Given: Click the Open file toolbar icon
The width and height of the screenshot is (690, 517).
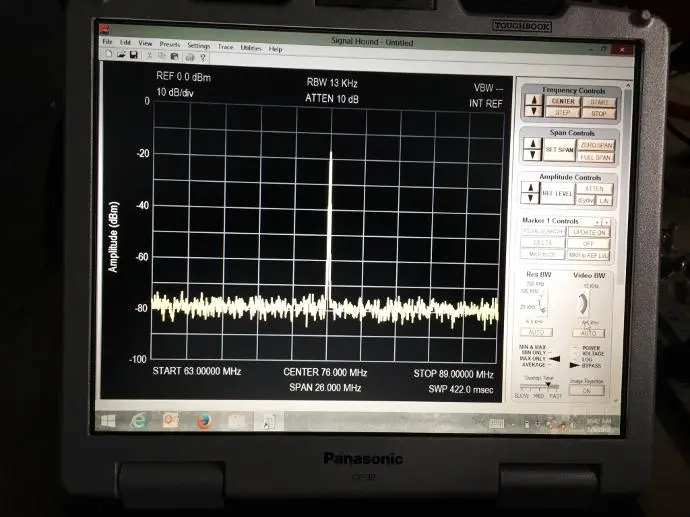Looking at the screenshot, I should 121,55.
